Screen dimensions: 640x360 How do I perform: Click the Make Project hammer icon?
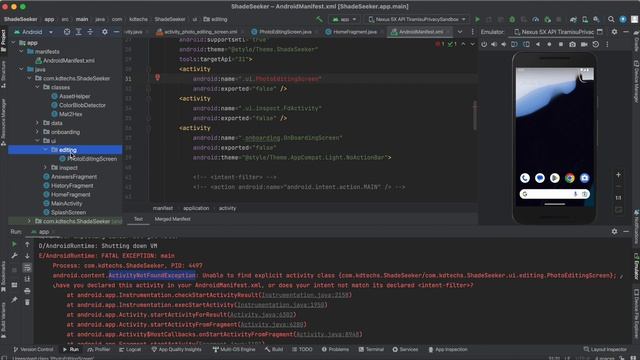[319, 19]
